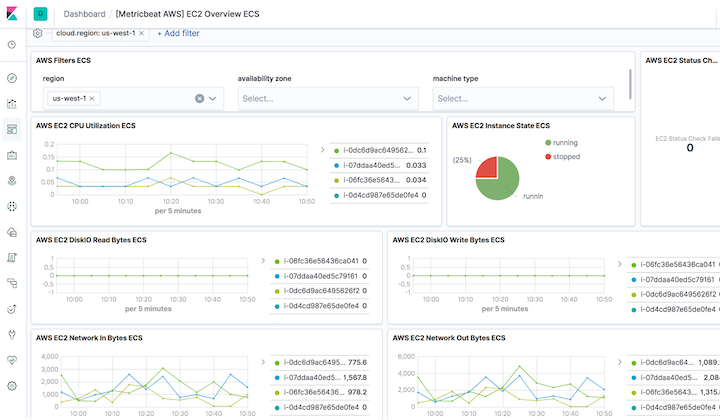Screen dimensions: 720x420
Task: Open the APM icon in the sidebar
Action: 12,283
